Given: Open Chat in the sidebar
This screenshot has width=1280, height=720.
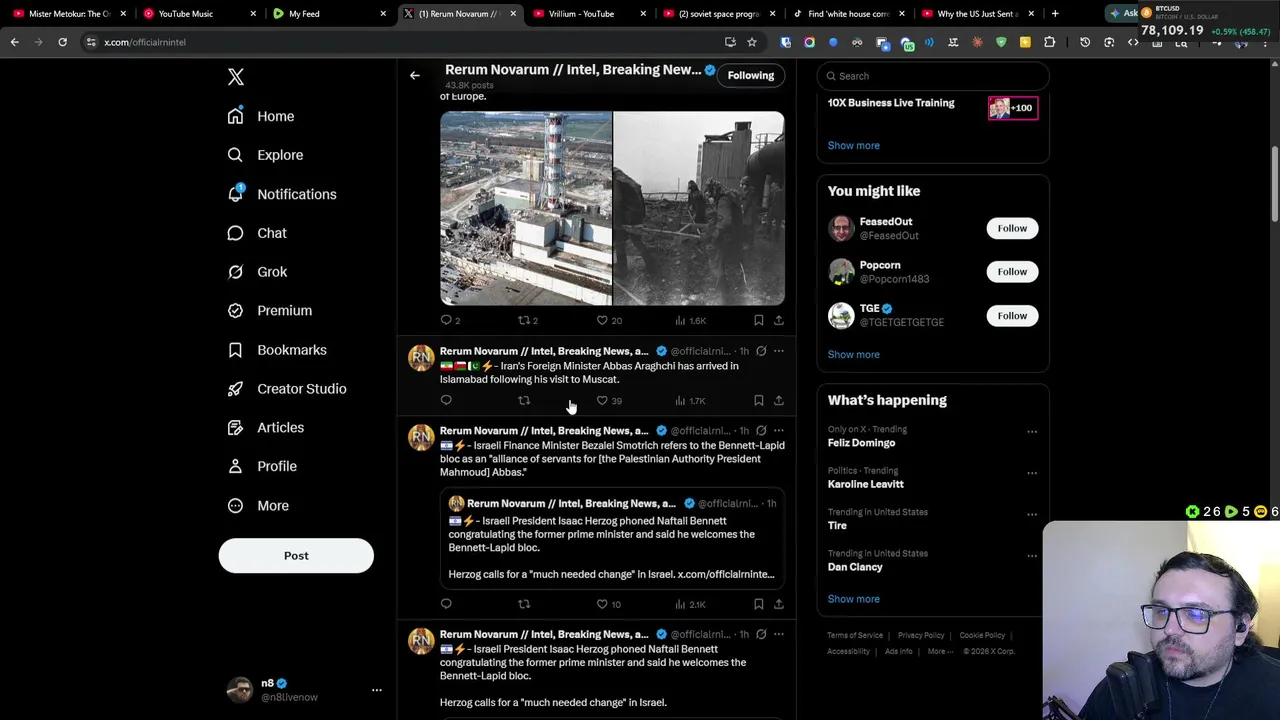Looking at the screenshot, I should 257,233.
